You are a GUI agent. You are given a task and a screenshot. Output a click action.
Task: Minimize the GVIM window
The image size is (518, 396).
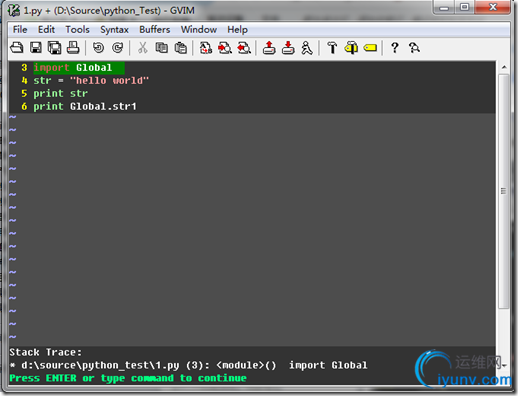click(444, 7)
